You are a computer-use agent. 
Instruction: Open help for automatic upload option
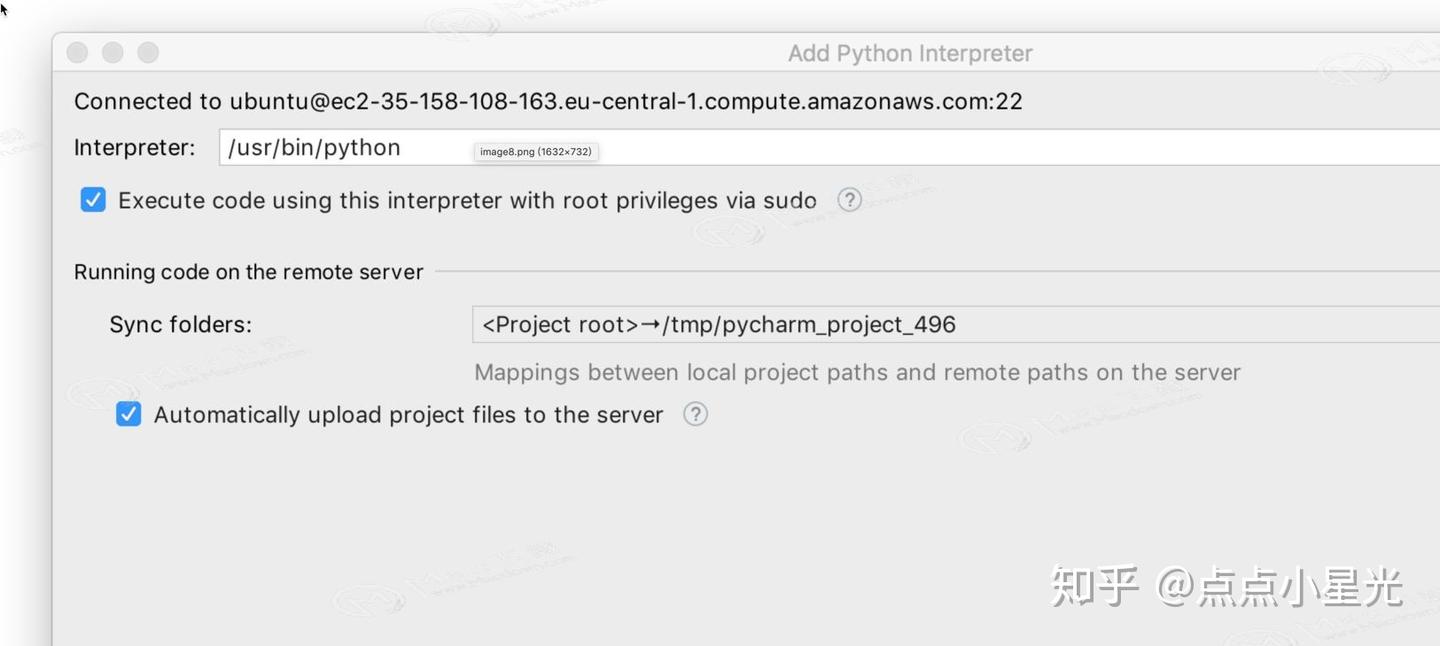(x=695, y=414)
